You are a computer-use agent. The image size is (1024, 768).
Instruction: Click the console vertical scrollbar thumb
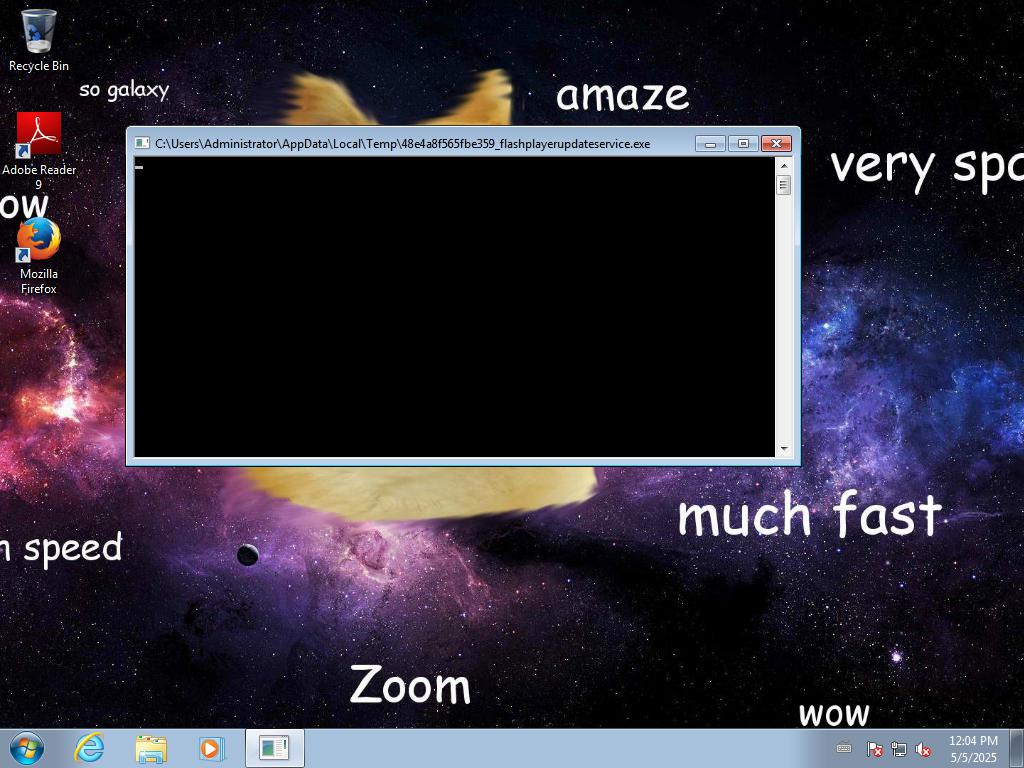(x=784, y=185)
